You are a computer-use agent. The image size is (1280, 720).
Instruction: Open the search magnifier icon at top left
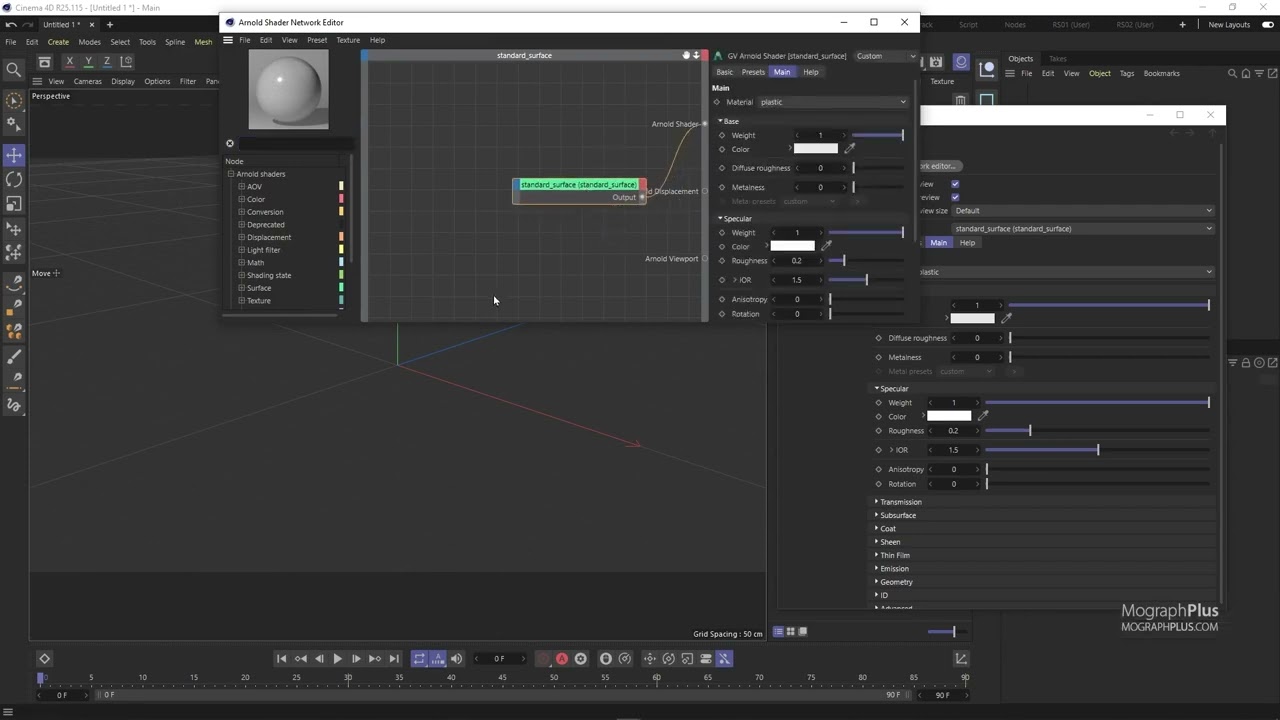coord(13,70)
